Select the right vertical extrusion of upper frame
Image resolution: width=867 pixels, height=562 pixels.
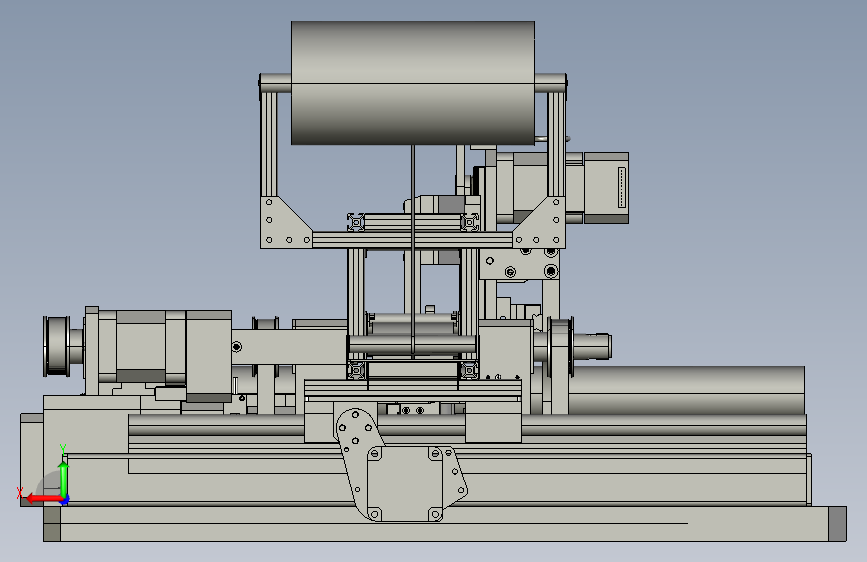tap(556, 144)
